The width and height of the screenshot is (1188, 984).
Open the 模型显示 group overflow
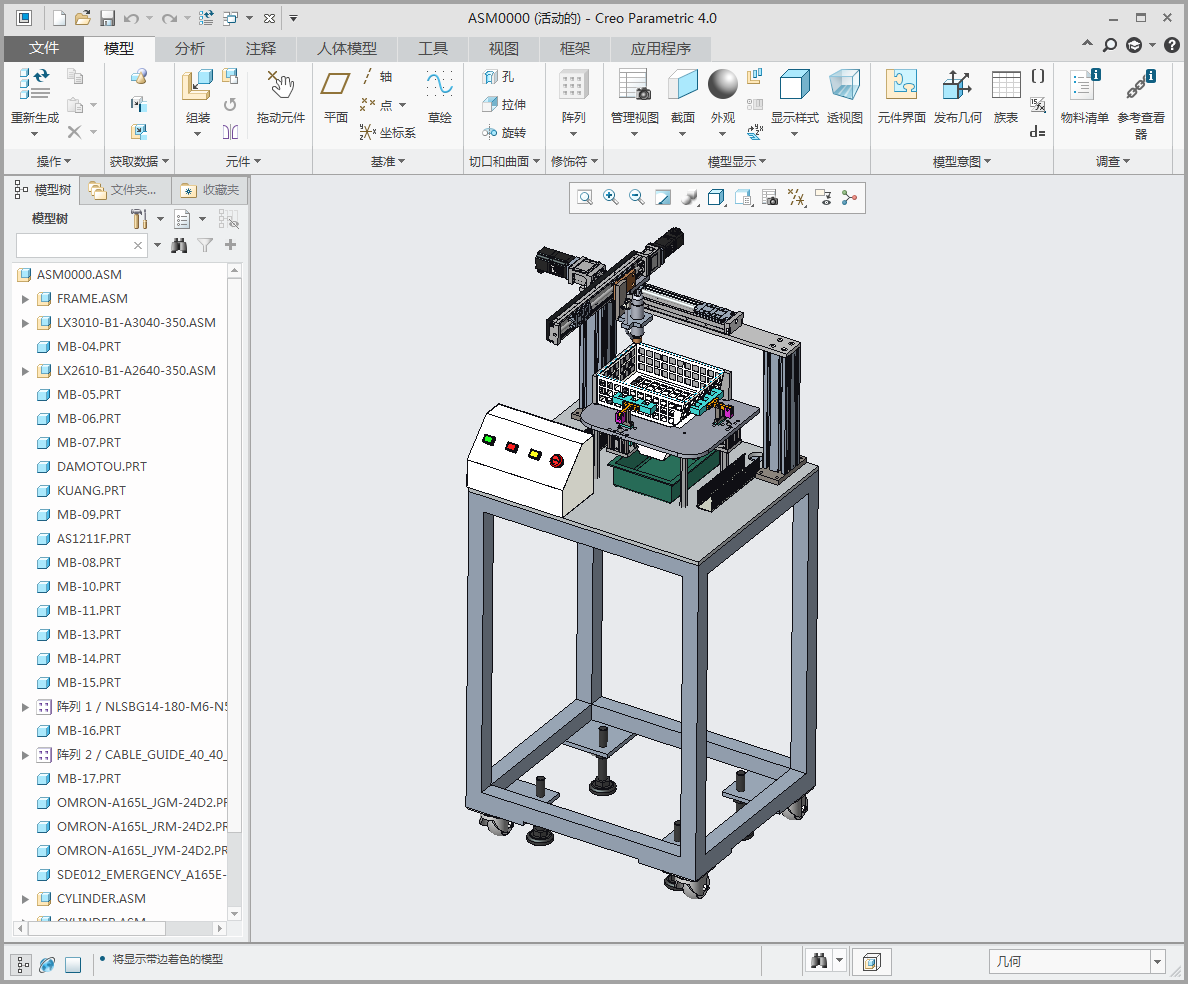tap(737, 162)
